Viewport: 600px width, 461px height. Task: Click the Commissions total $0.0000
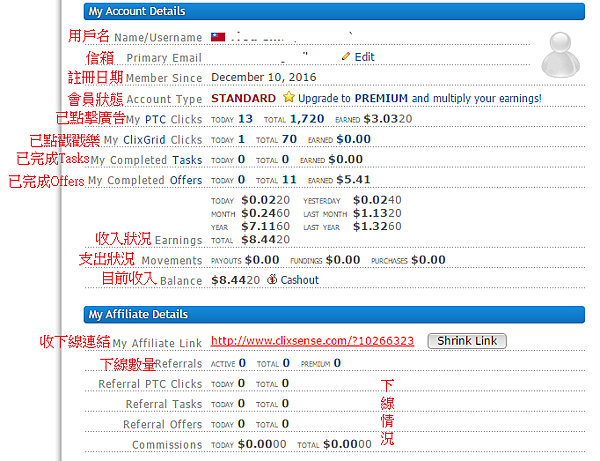coord(347,444)
